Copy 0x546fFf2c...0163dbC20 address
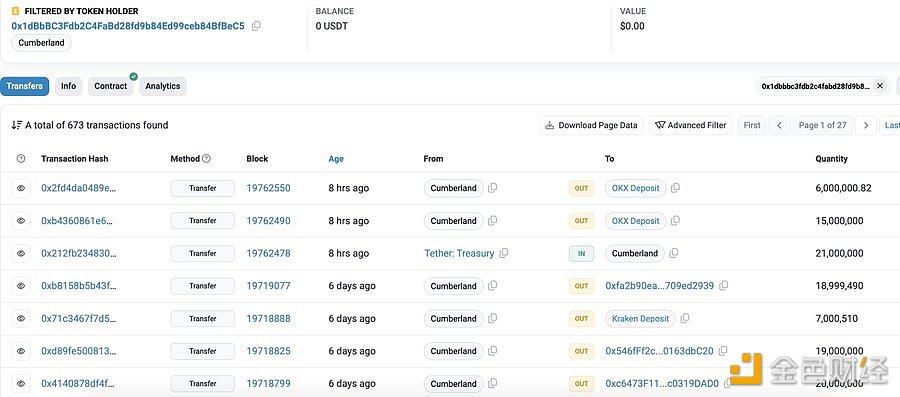This screenshot has height=397, width=900. (723, 351)
